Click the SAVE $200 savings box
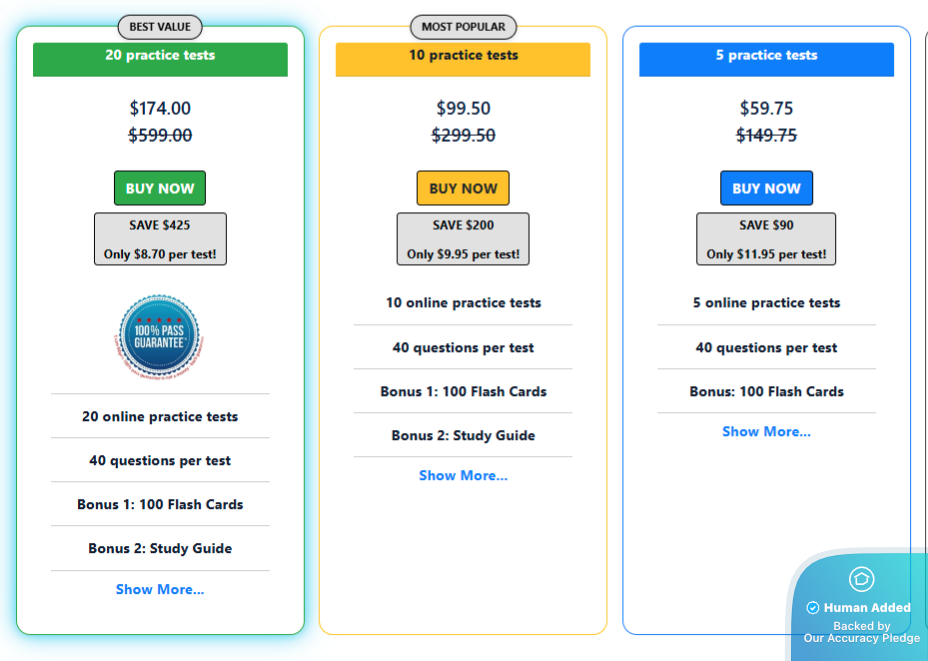Viewport: 928px width, 661px height. coord(463,239)
